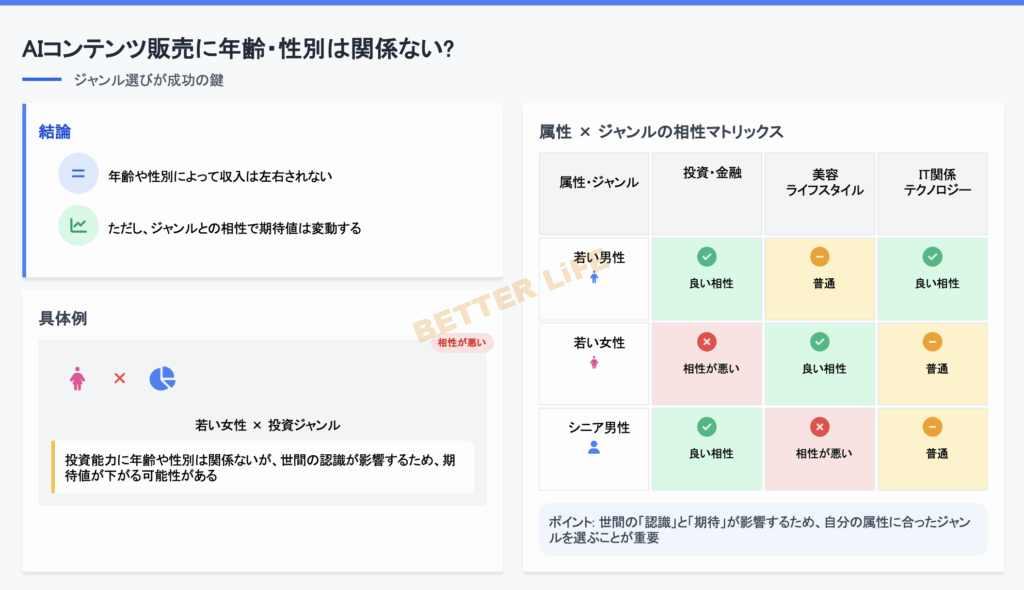This screenshot has width=1024, height=590.
Task: Click the blue pie chart icon
Action: click(162, 379)
